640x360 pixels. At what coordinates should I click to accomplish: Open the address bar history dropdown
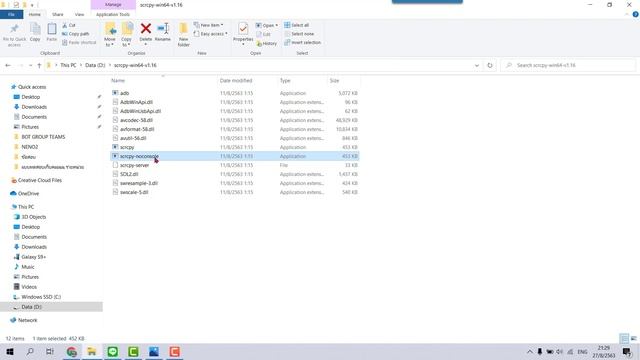point(476,65)
